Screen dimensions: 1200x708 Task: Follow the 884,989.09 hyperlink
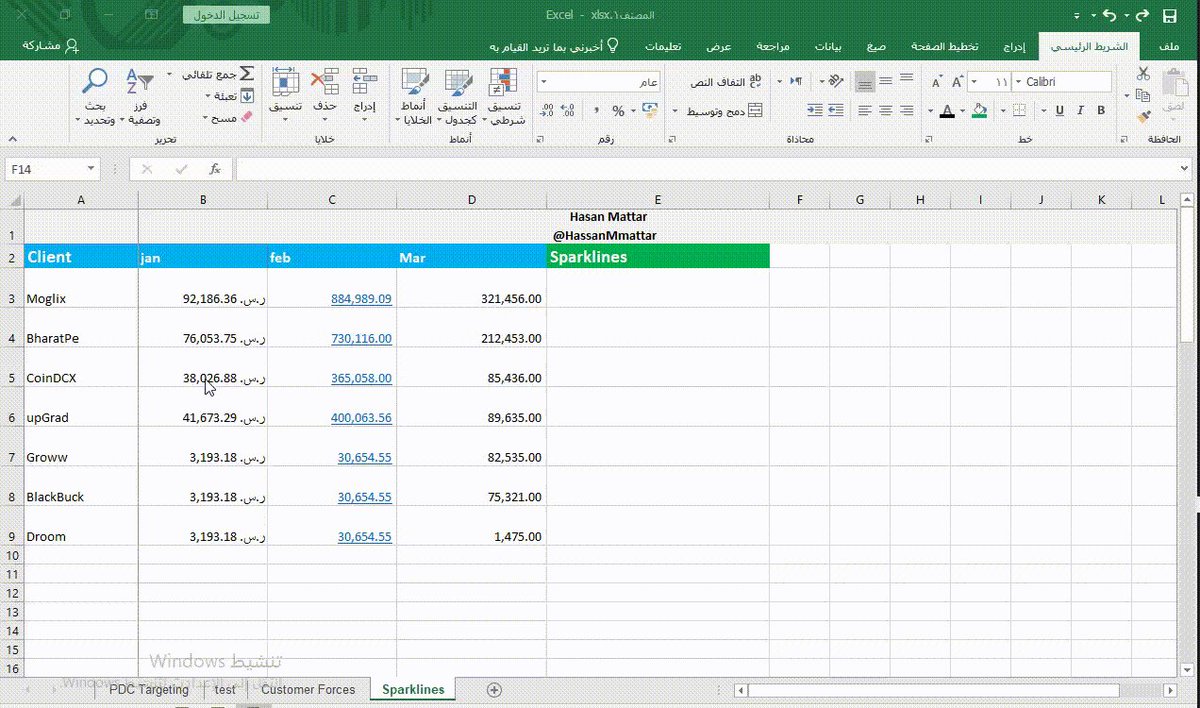pos(361,298)
